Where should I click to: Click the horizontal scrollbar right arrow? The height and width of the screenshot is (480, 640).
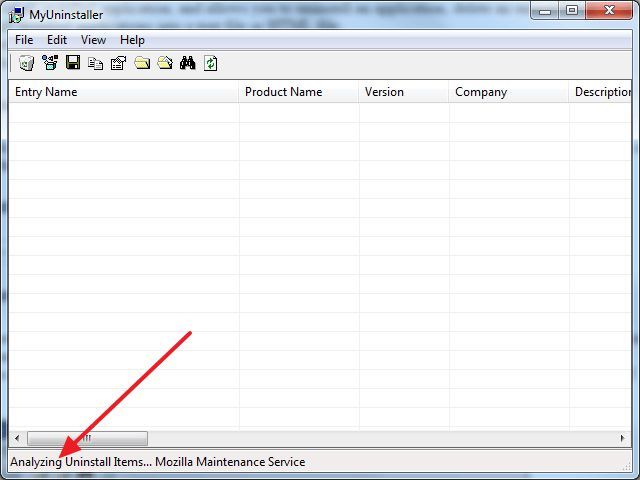(622, 438)
